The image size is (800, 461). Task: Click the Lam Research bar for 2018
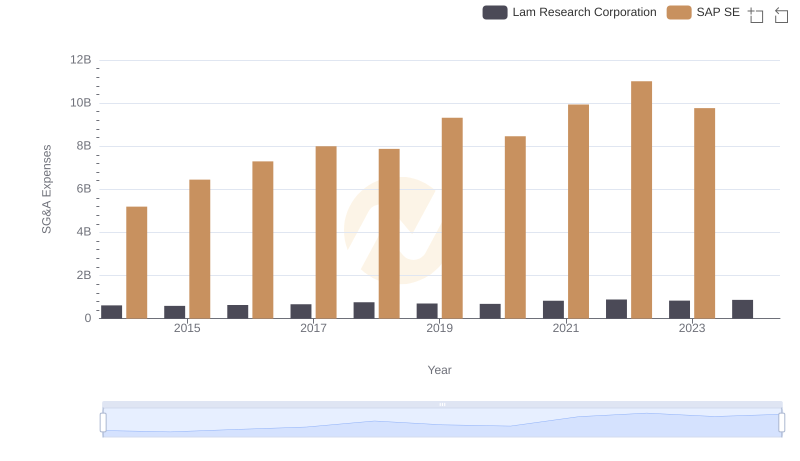tap(364, 311)
